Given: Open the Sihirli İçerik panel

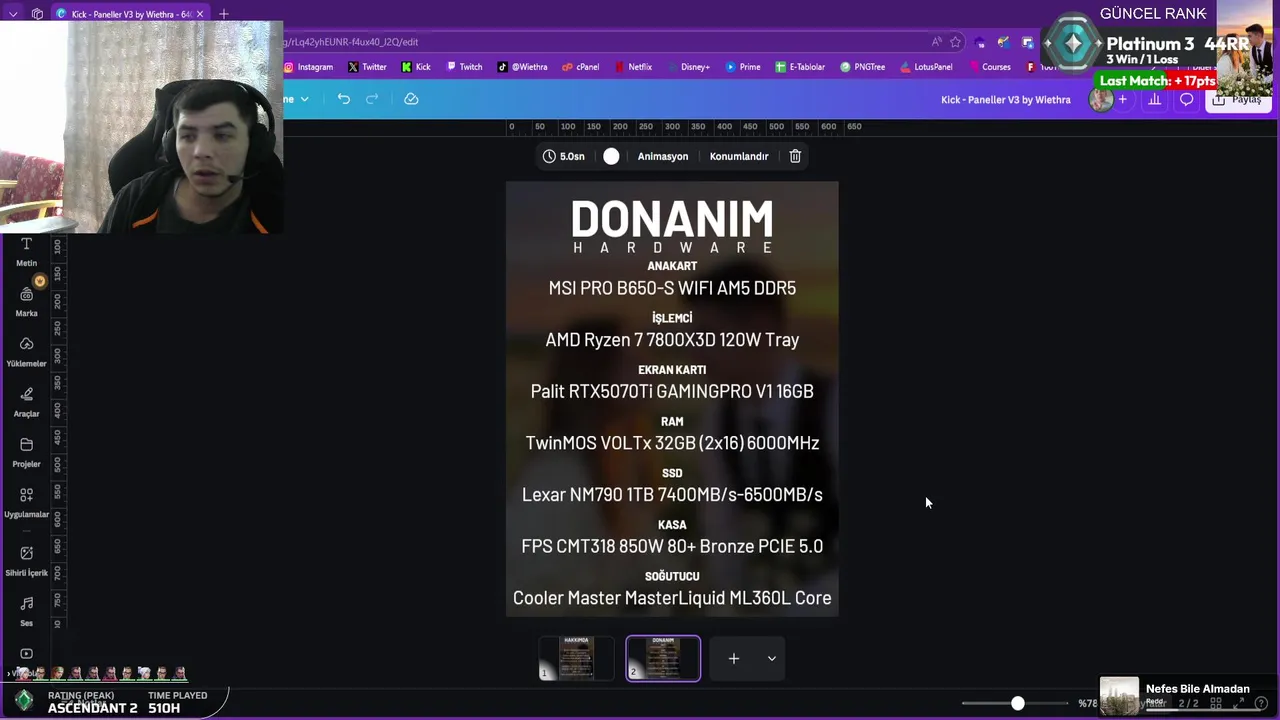Looking at the screenshot, I should [27, 561].
